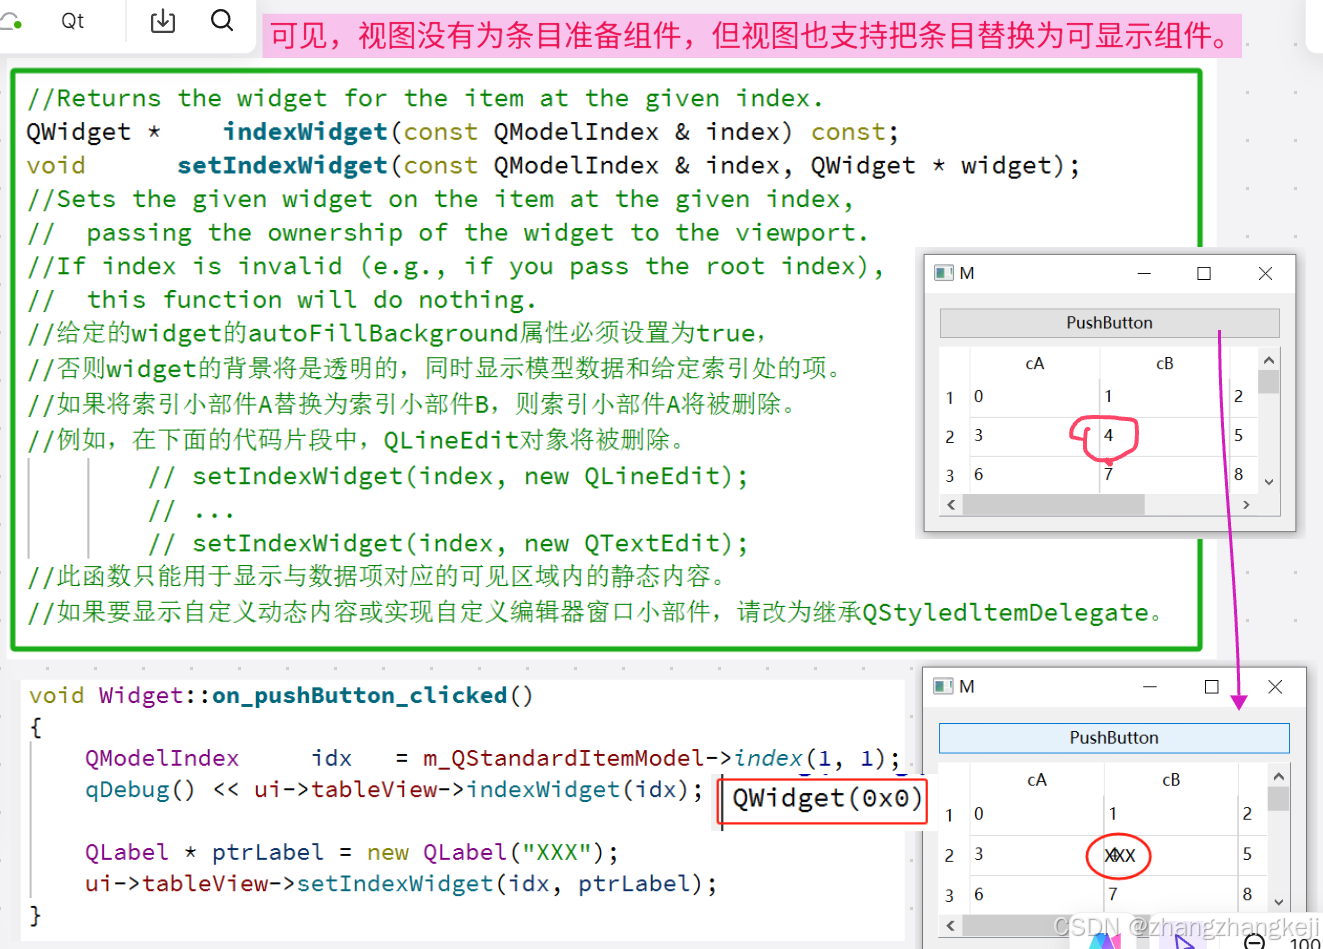Select cell 7 in lower M window table
This screenshot has width=1323, height=949.
click(x=1171, y=894)
